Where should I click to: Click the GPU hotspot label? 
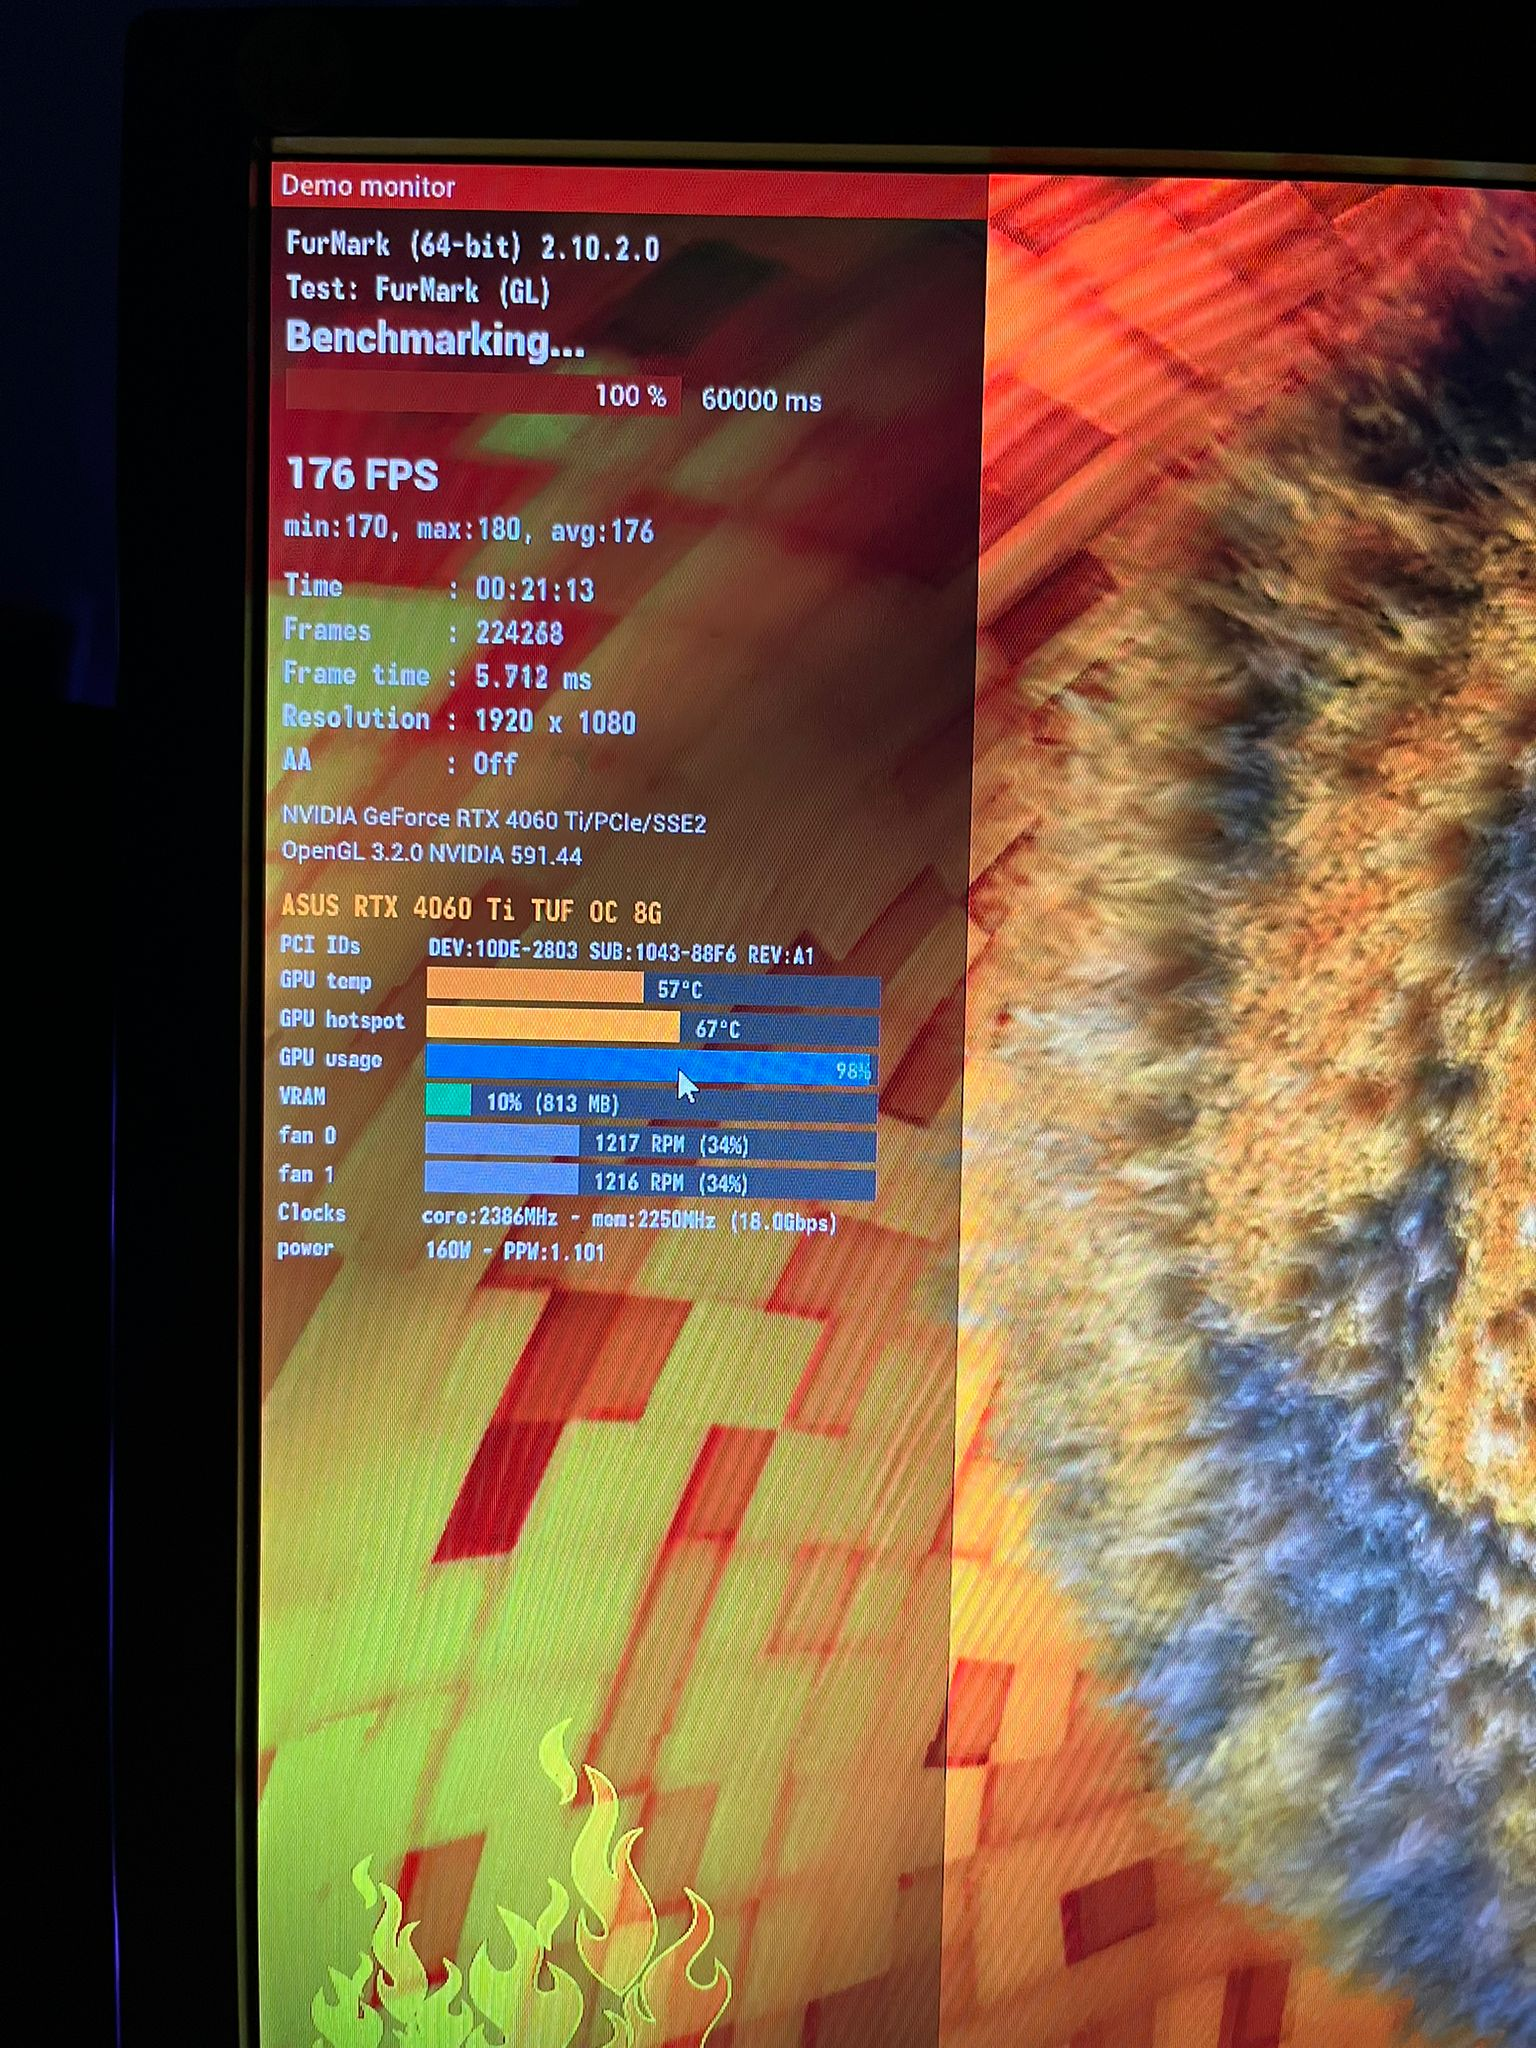pyautogui.click(x=342, y=1020)
